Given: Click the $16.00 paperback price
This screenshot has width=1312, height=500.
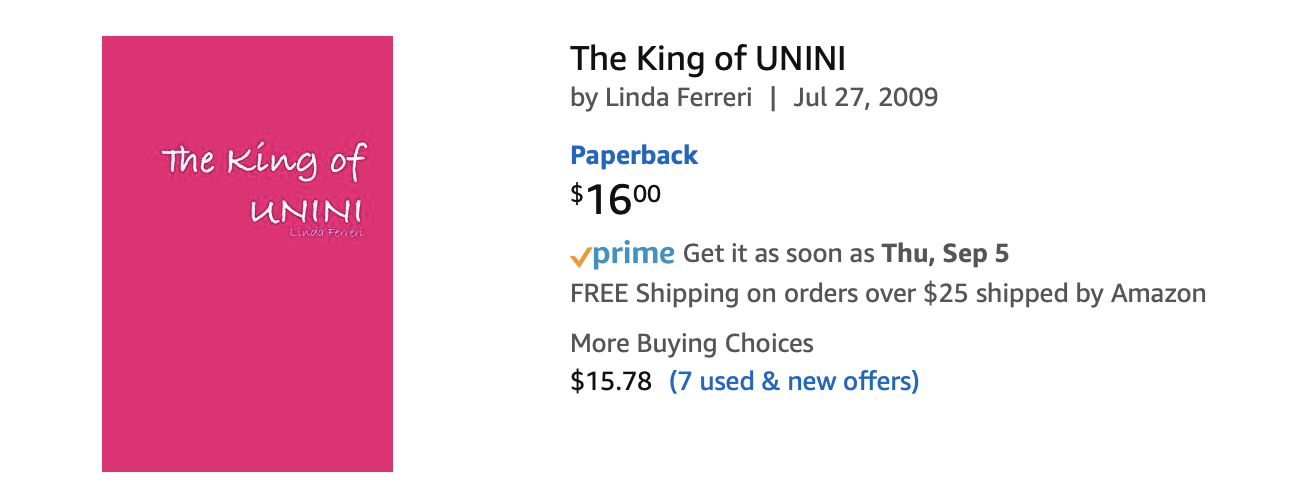Looking at the screenshot, I should pyautogui.click(x=615, y=199).
